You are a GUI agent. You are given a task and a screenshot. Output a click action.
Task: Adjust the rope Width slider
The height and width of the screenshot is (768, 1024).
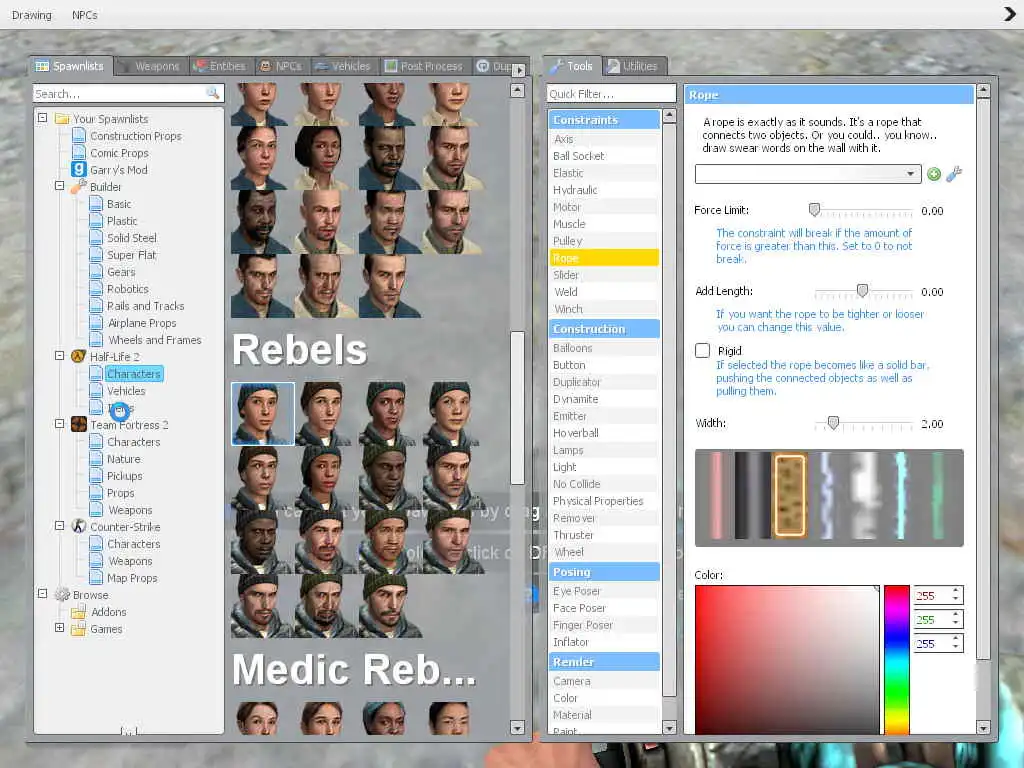[x=833, y=423]
